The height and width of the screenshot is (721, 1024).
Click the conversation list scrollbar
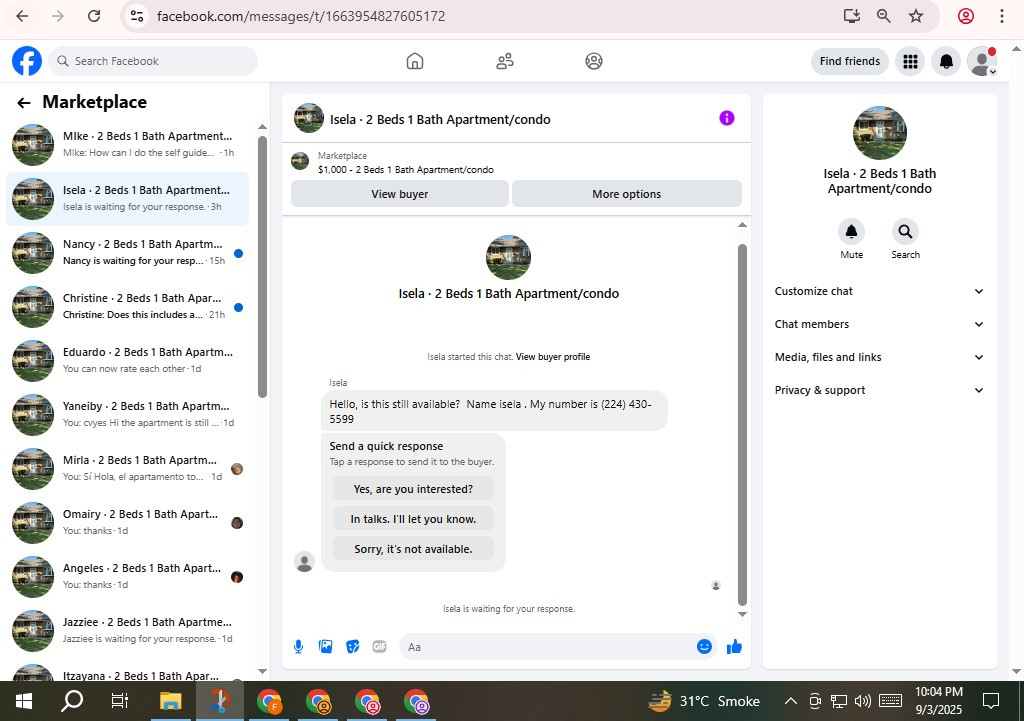tap(263, 266)
